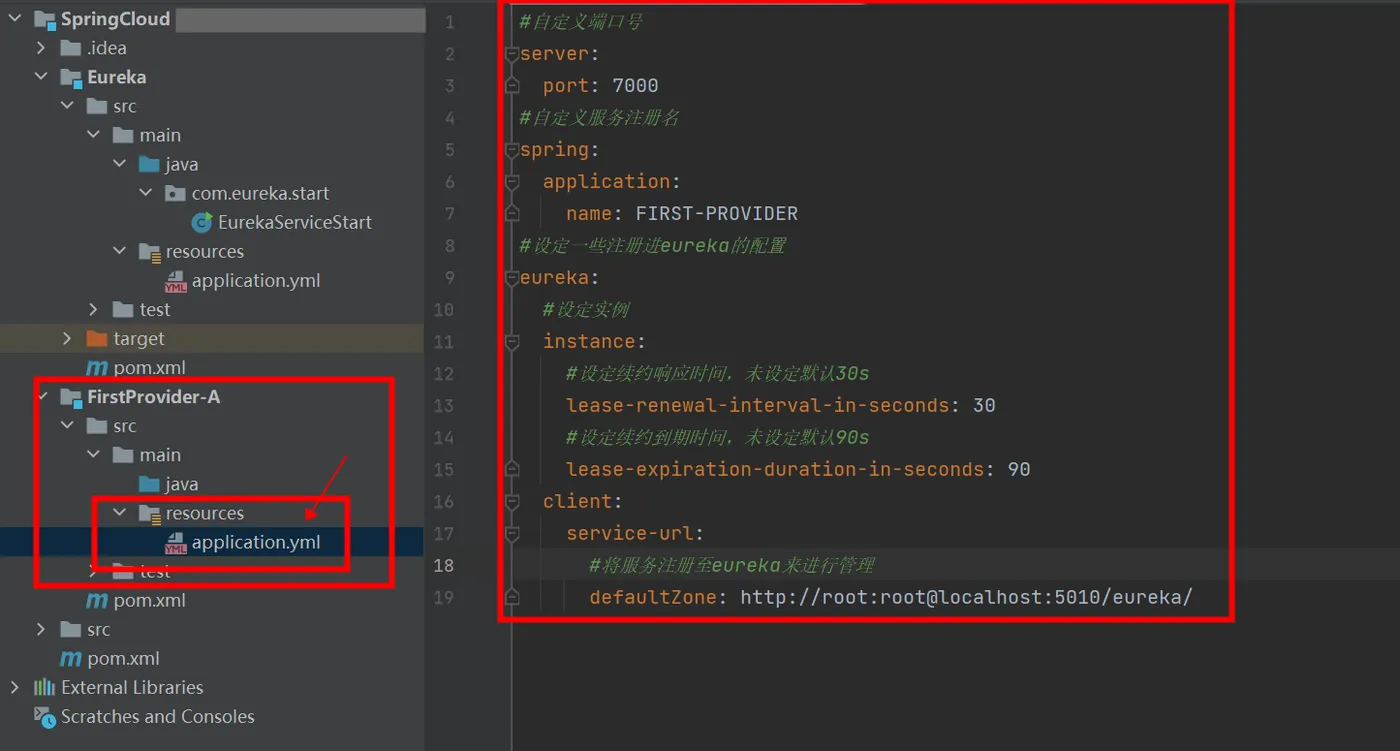The width and height of the screenshot is (1400, 751).
Task: Click the Maven icon of Eureka's pom.xml
Action: pyautogui.click(x=97, y=368)
